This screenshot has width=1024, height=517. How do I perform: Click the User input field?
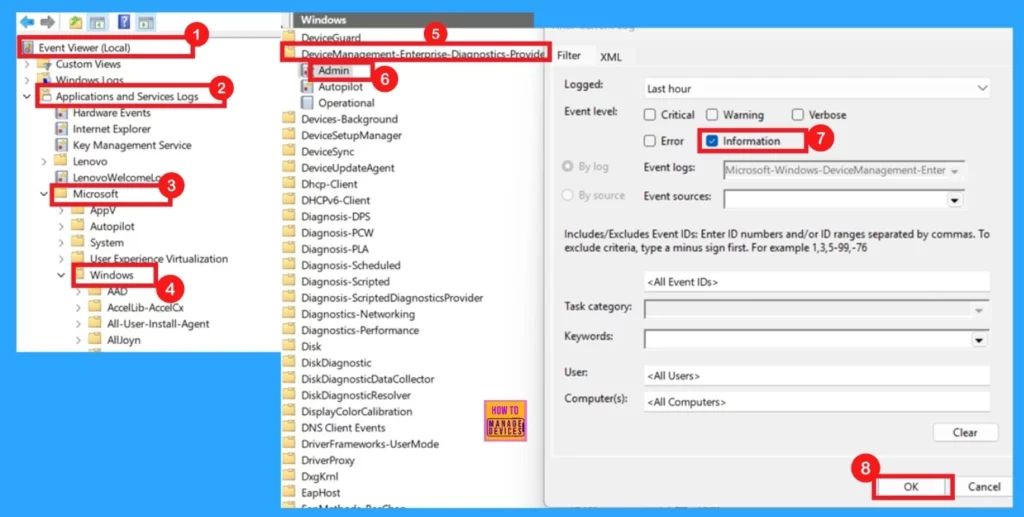pyautogui.click(x=816, y=376)
